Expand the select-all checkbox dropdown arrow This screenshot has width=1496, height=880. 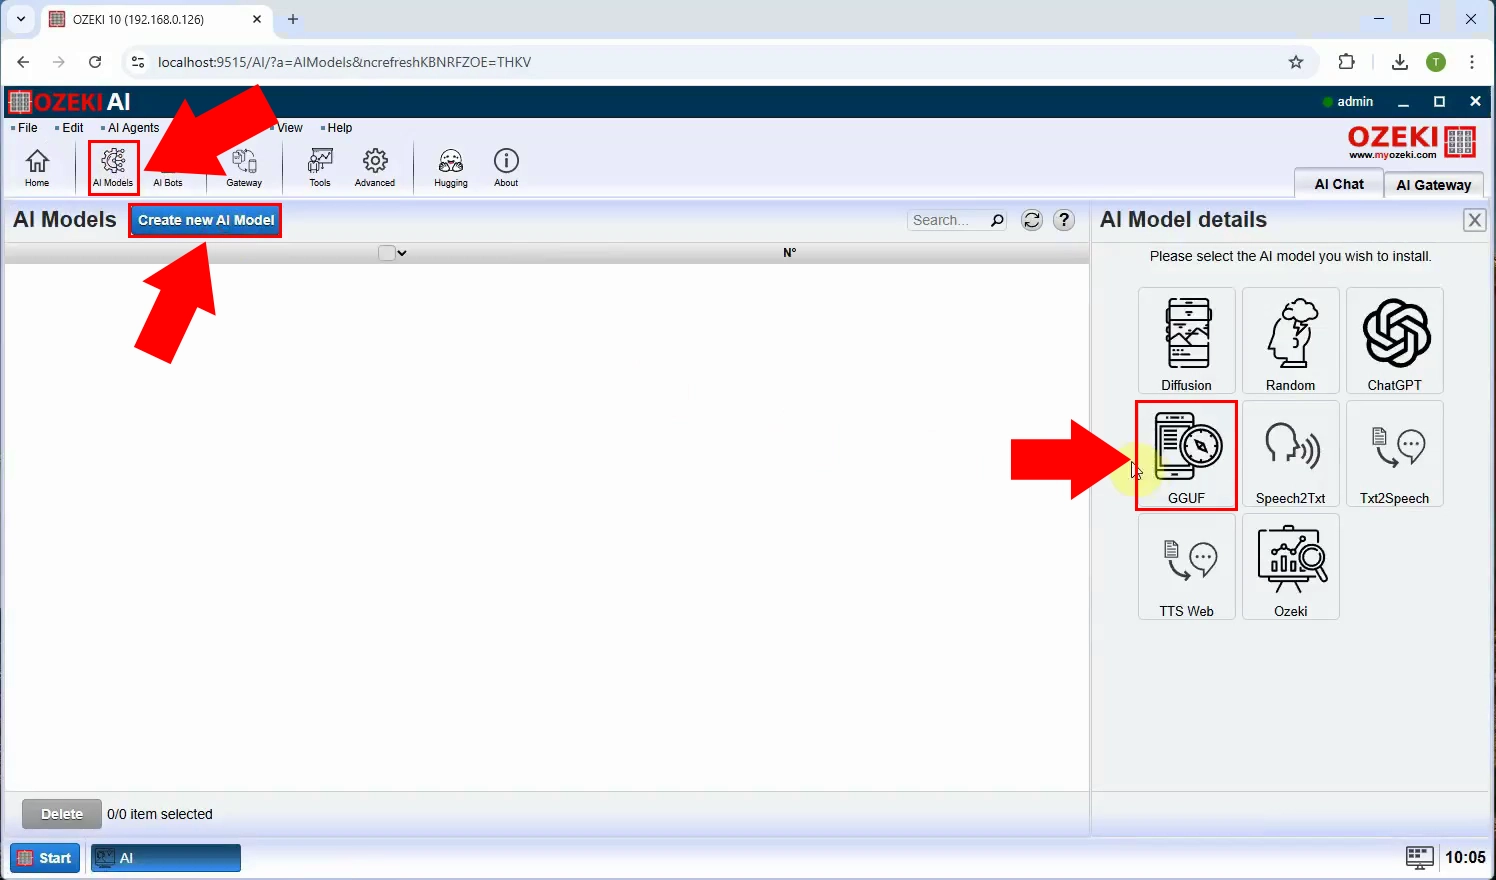(x=402, y=253)
